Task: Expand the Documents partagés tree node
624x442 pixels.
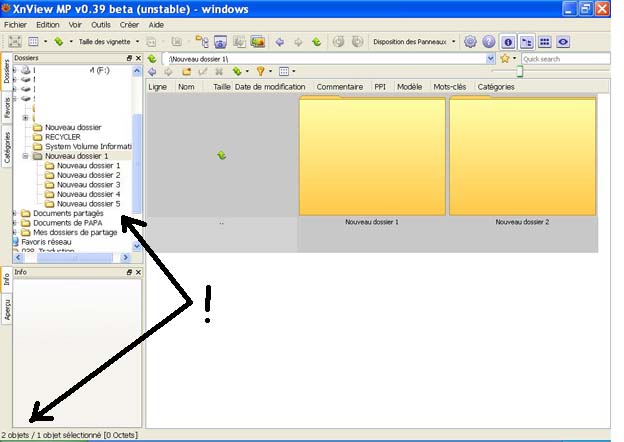Action: click(14, 213)
